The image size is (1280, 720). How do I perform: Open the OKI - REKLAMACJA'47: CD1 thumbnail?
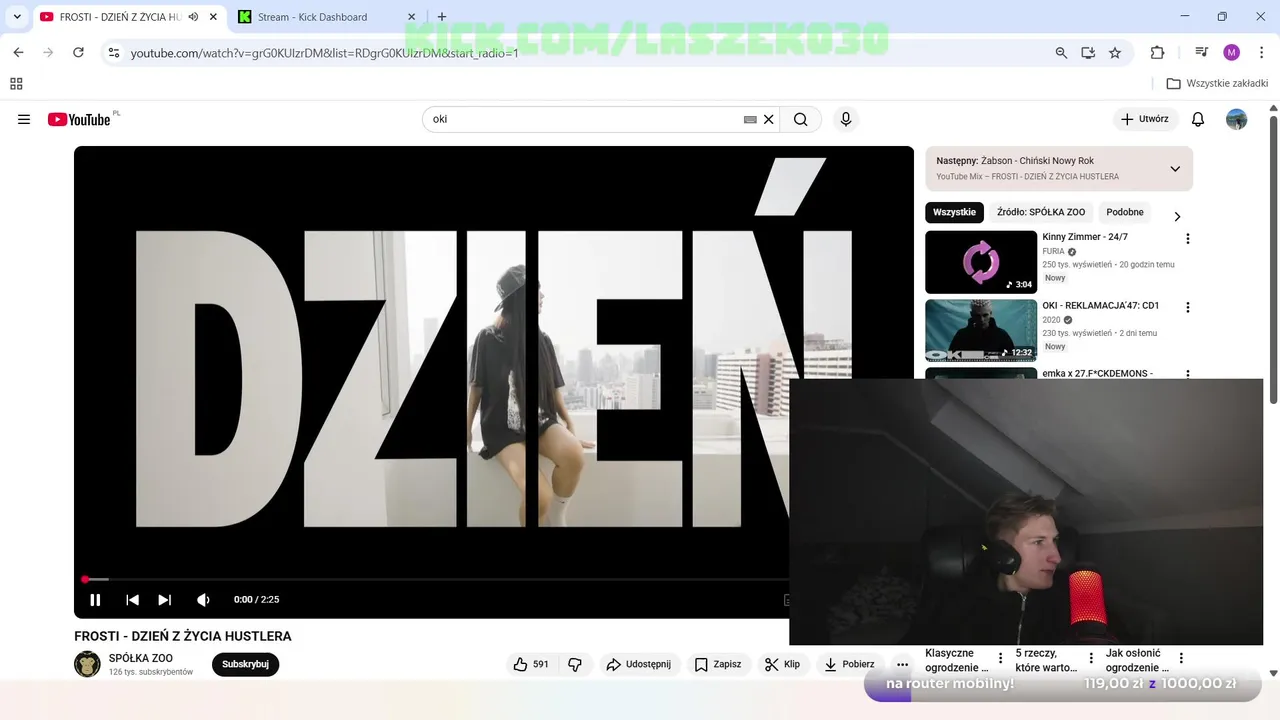(x=981, y=331)
